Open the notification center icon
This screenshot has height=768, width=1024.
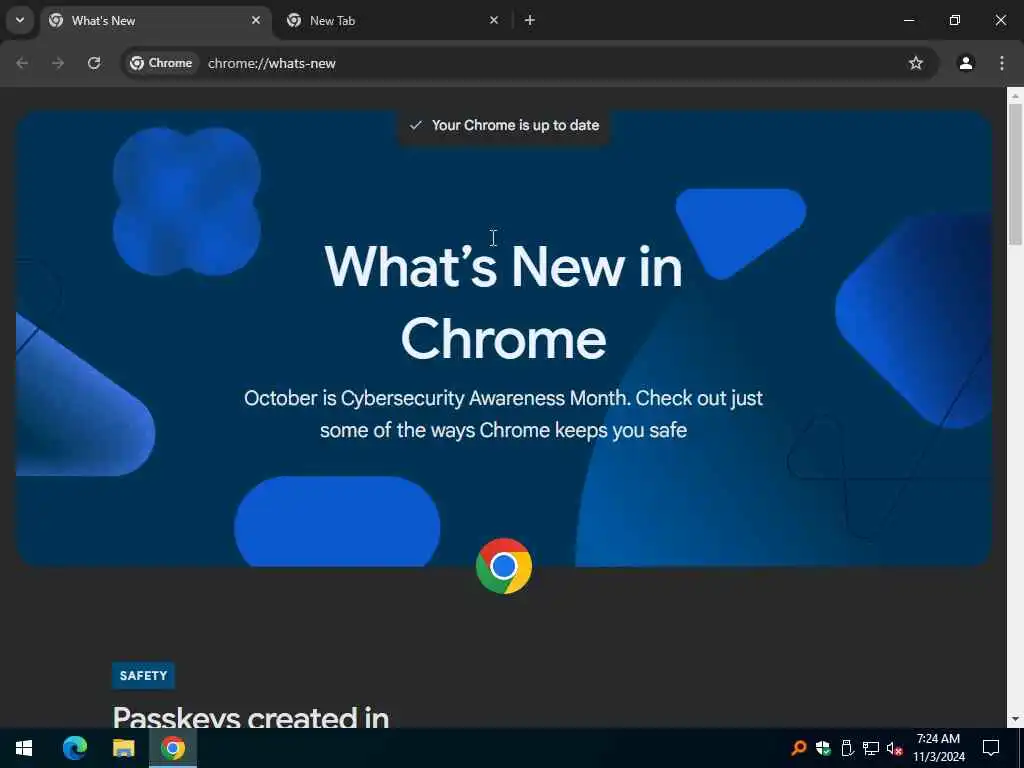pos(991,748)
